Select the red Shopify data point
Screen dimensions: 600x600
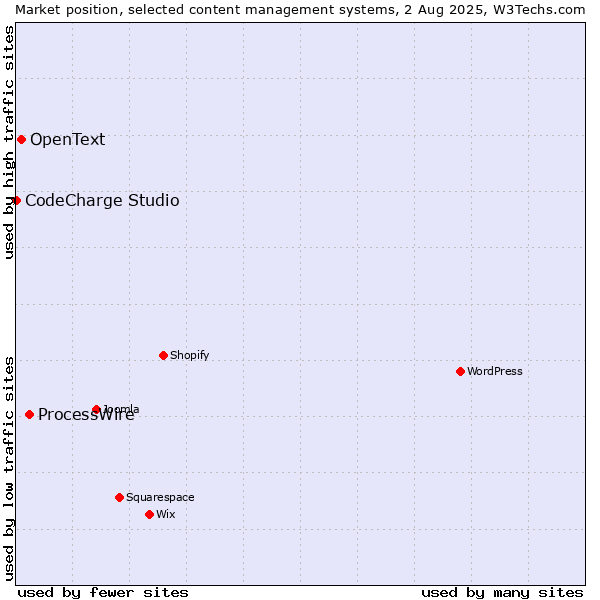163,355
